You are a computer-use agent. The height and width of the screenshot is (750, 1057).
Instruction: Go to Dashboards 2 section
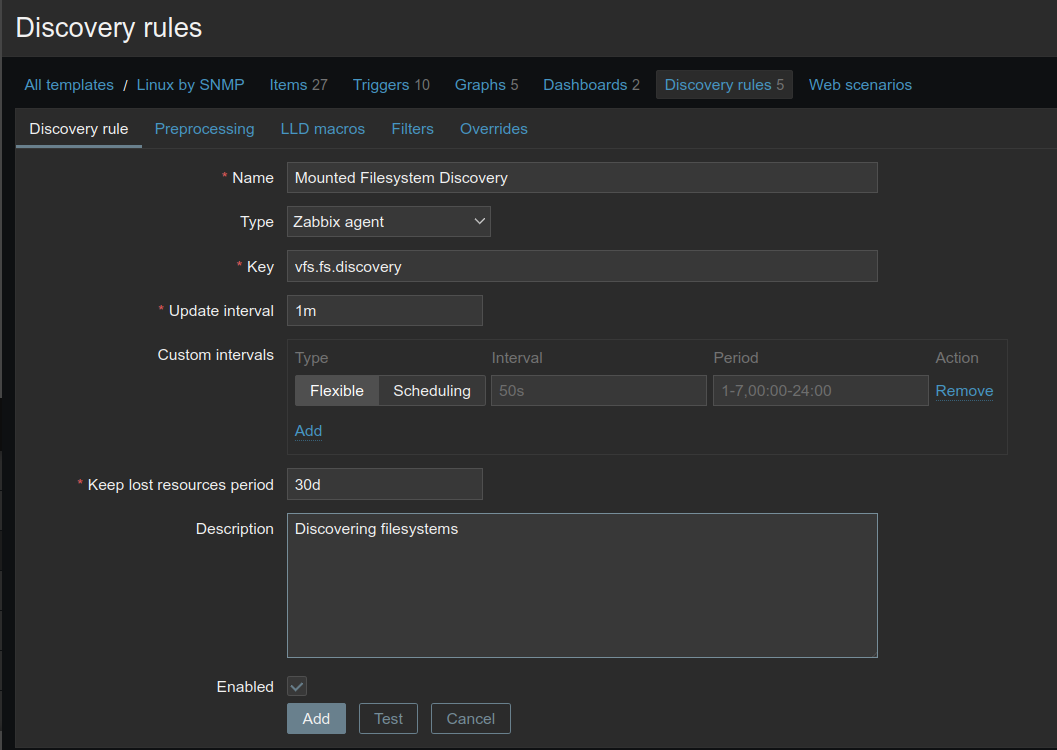tap(591, 85)
